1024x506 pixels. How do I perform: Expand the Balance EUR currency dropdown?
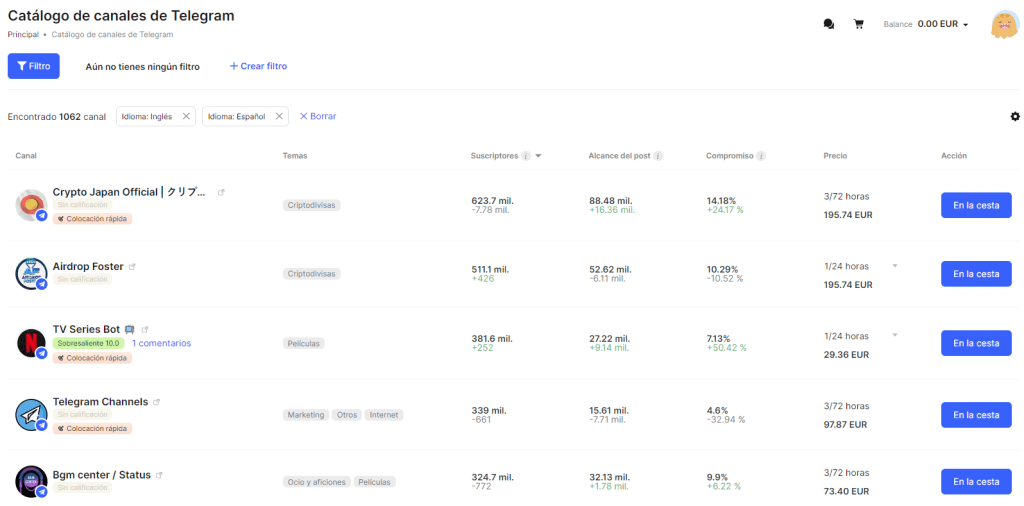pos(965,25)
